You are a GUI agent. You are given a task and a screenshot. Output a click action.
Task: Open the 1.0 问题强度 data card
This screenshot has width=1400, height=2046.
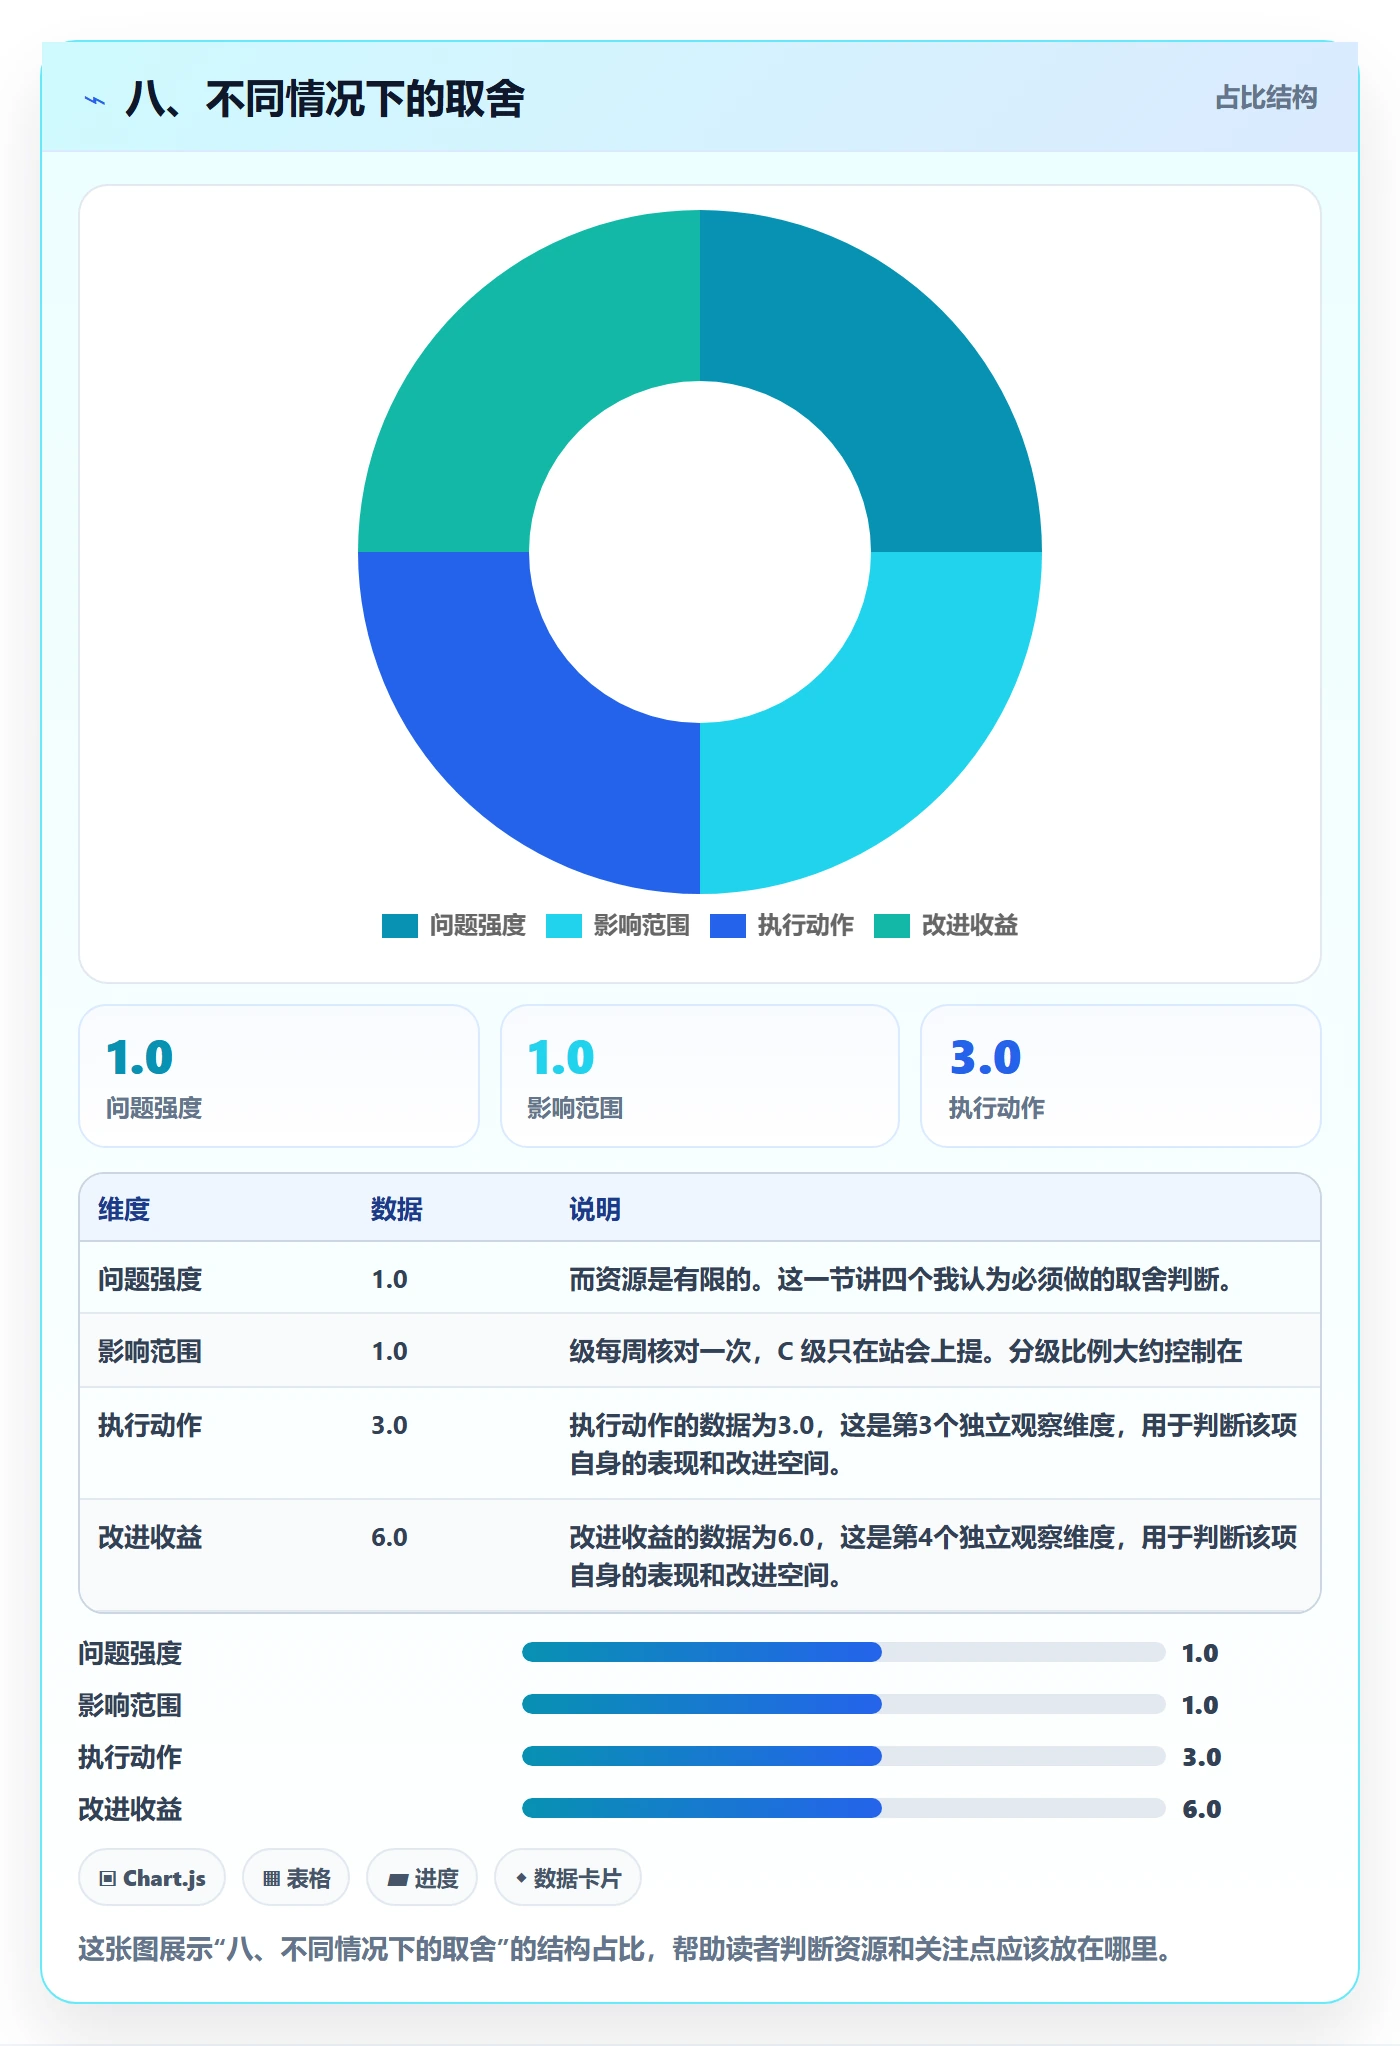(279, 1076)
